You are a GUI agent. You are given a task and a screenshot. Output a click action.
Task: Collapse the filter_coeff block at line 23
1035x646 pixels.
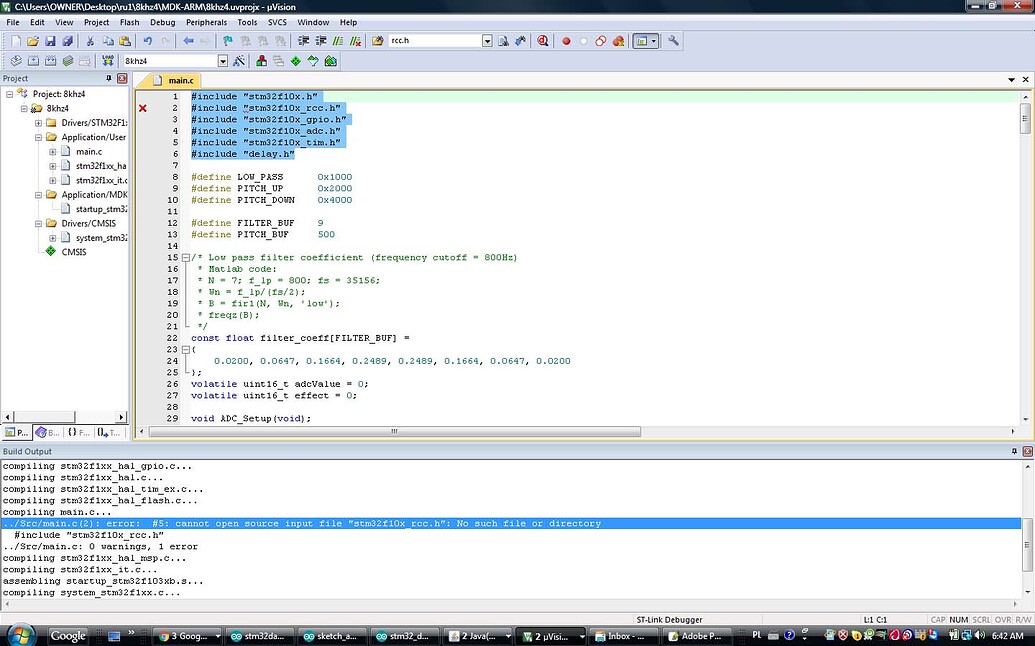point(186,350)
